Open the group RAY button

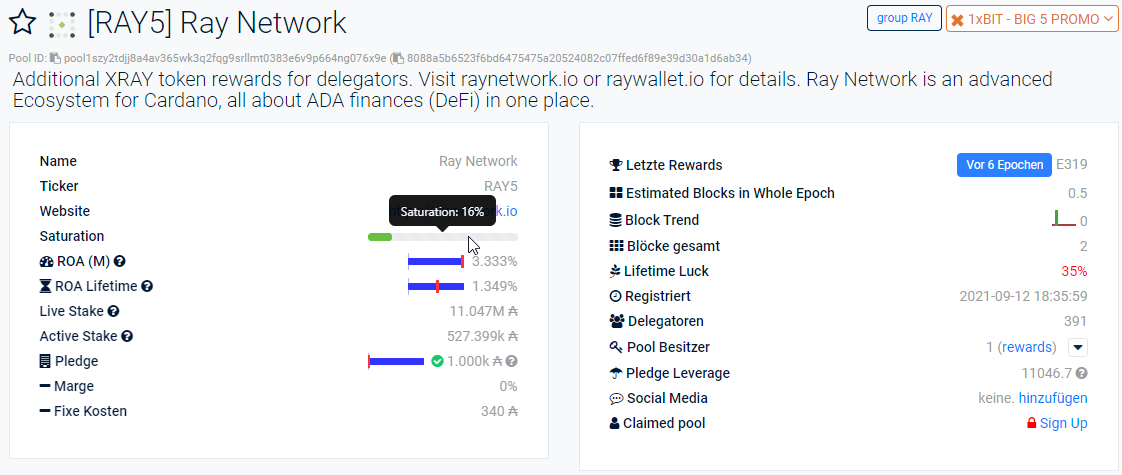click(x=904, y=18)
